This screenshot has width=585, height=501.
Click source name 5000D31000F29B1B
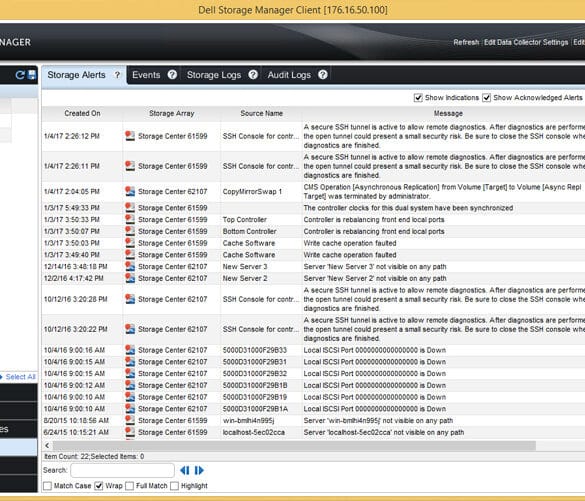click(x=254, y=385)
